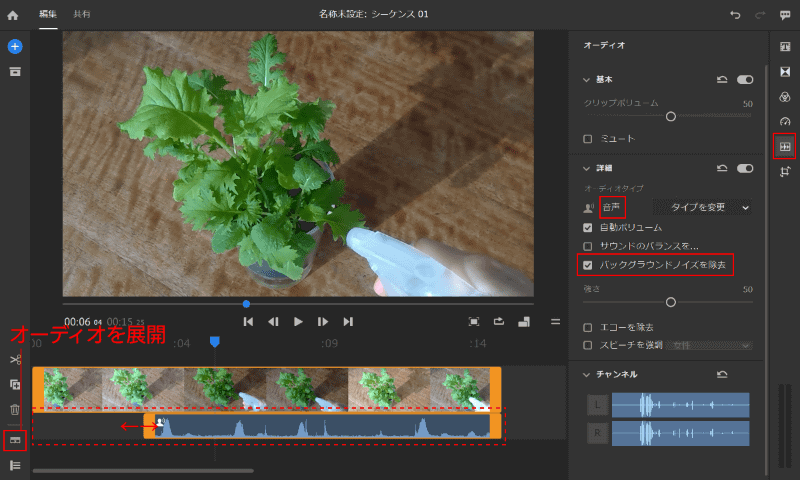800x480 pixels.
Task: Reset the チャンネル settings
Action: click(x=722, y=374)
